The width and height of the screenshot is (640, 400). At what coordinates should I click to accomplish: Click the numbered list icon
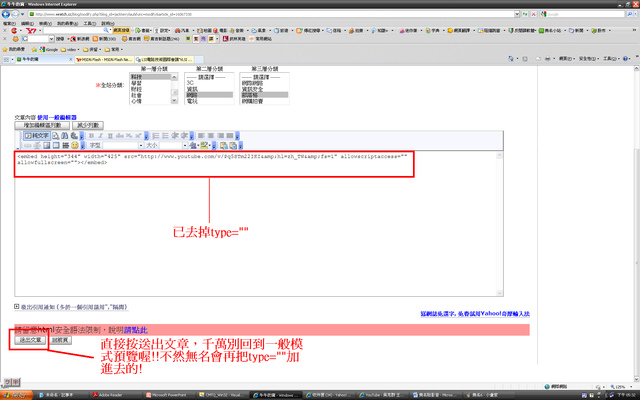156,136
